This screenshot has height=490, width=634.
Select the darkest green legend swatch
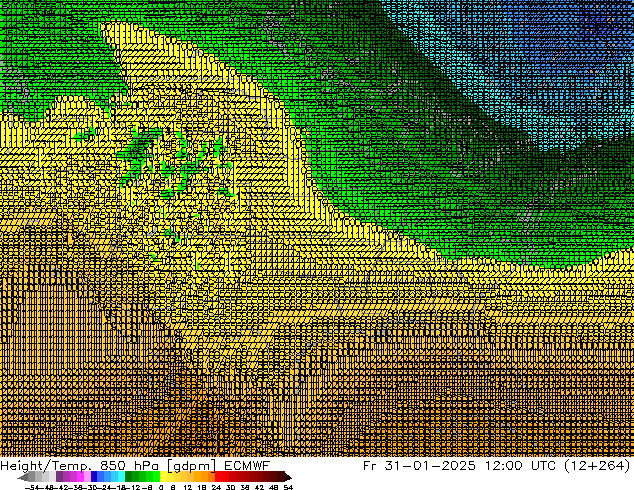(x=129, y=477)
